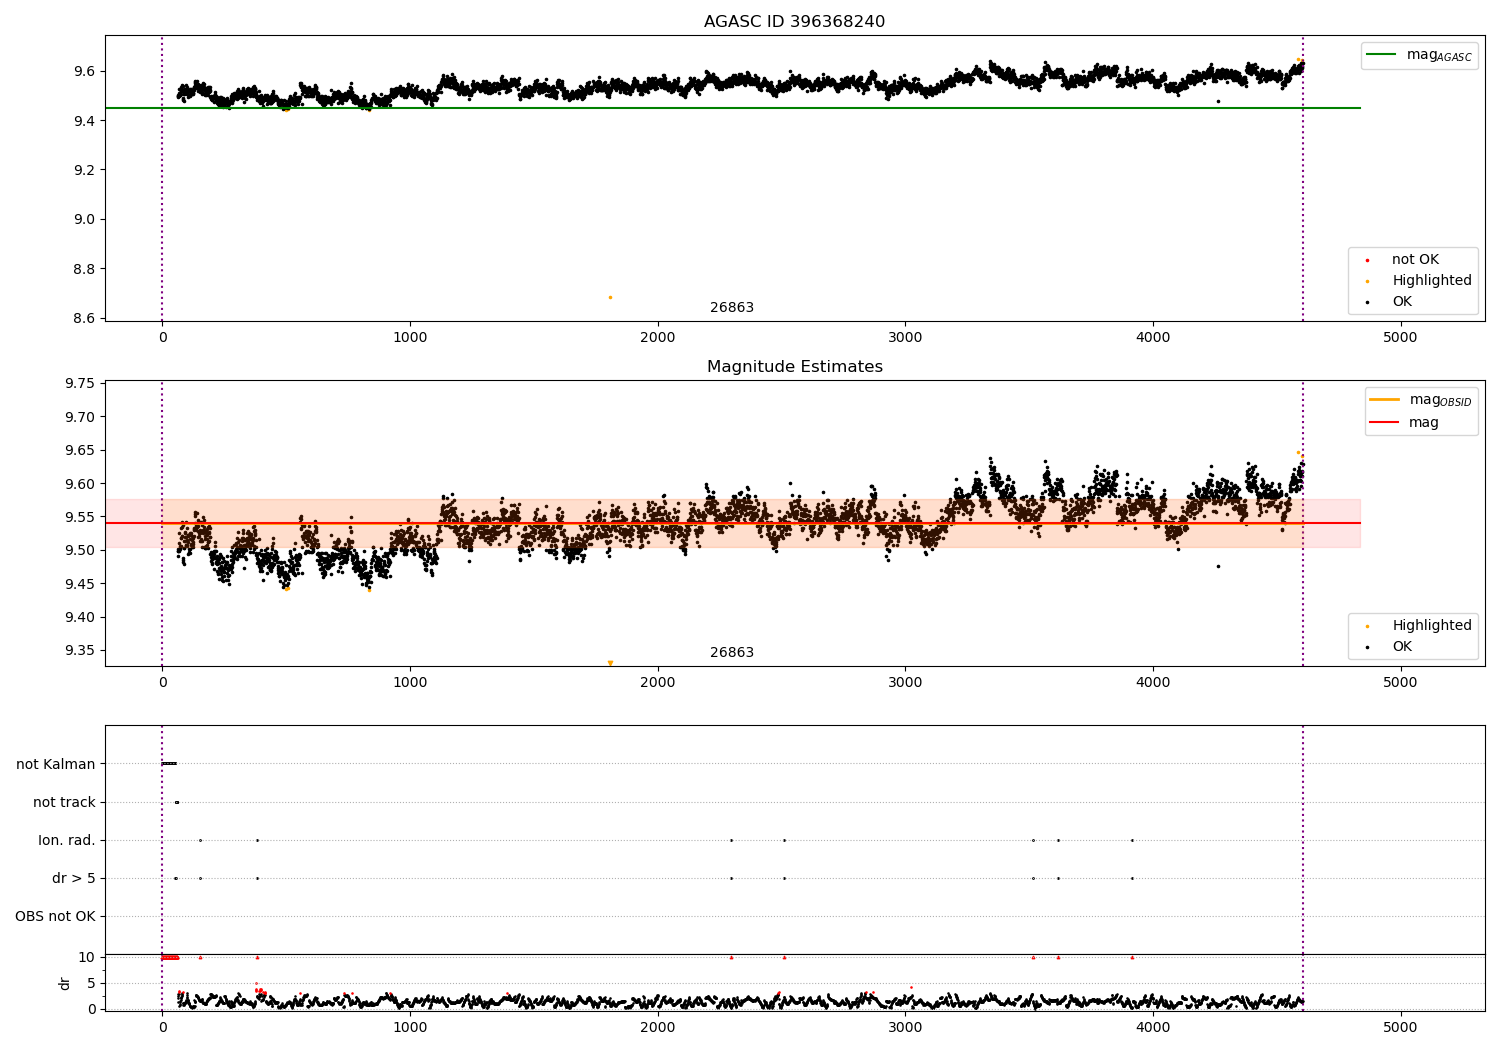
Task: Click the 'not Kalman' row label
Action: tap(56, 764)
